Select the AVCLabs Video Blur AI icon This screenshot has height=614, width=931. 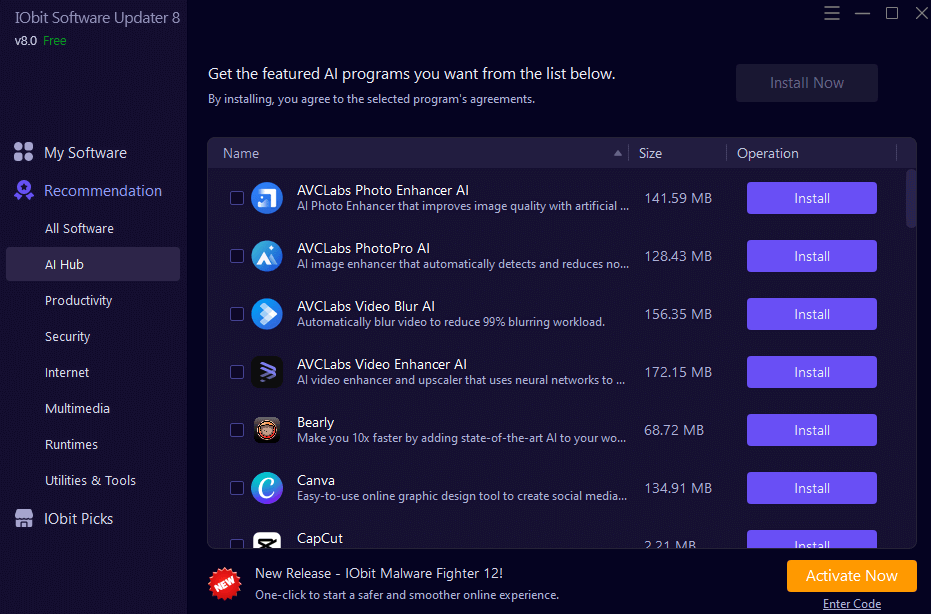coord(267,314)
